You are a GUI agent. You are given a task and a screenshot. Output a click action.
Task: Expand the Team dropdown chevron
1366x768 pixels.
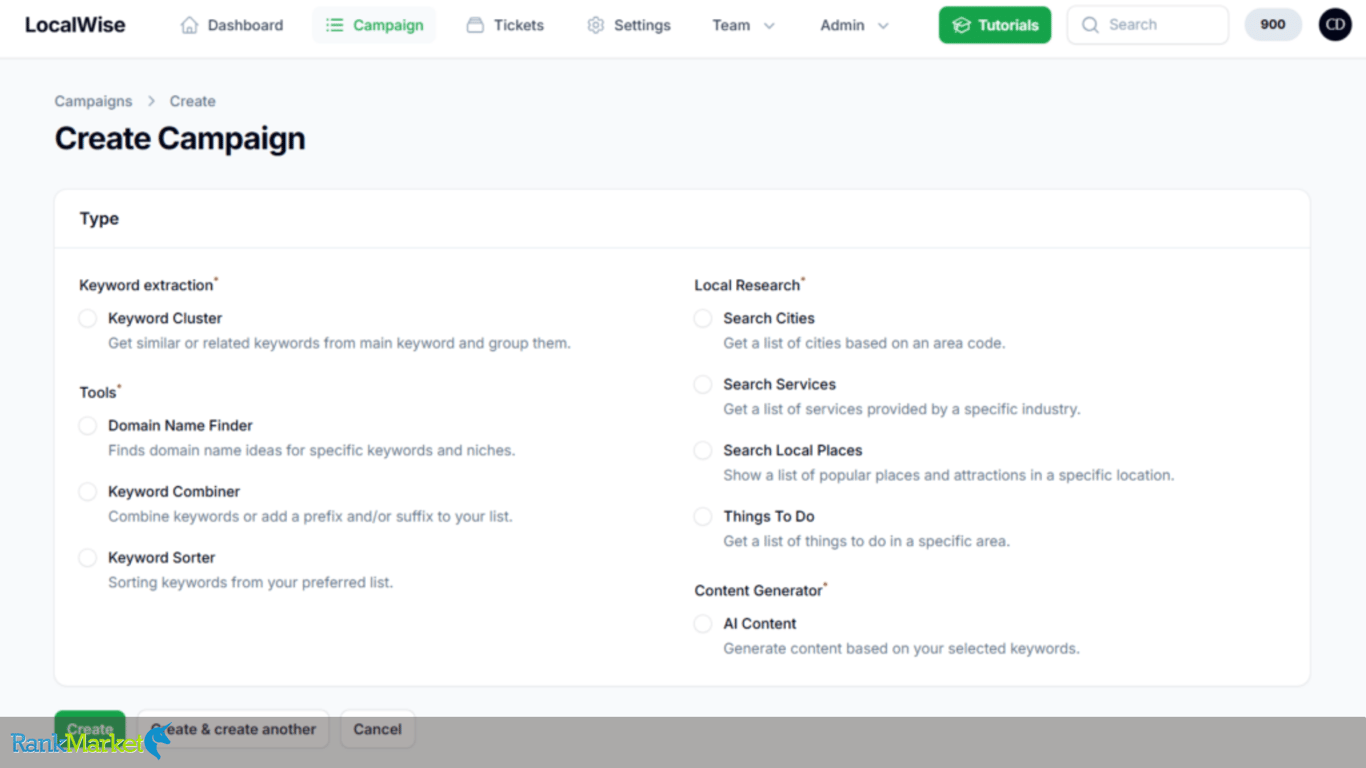coord(769,26)
